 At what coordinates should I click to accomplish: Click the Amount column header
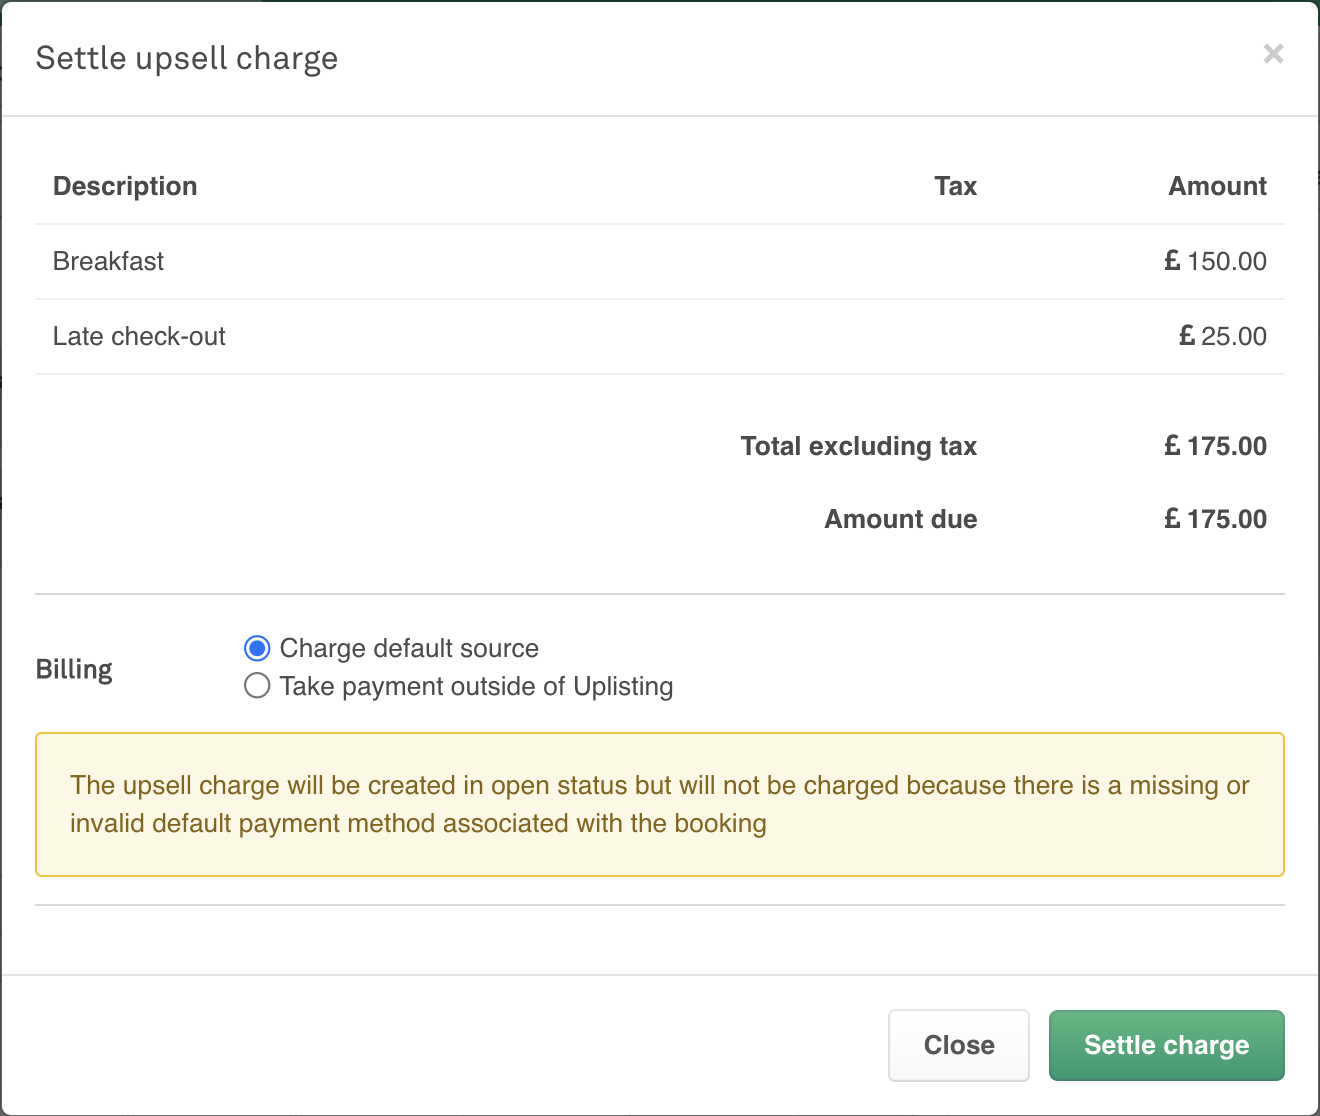pyautogui.click(x=1217, y=187)
